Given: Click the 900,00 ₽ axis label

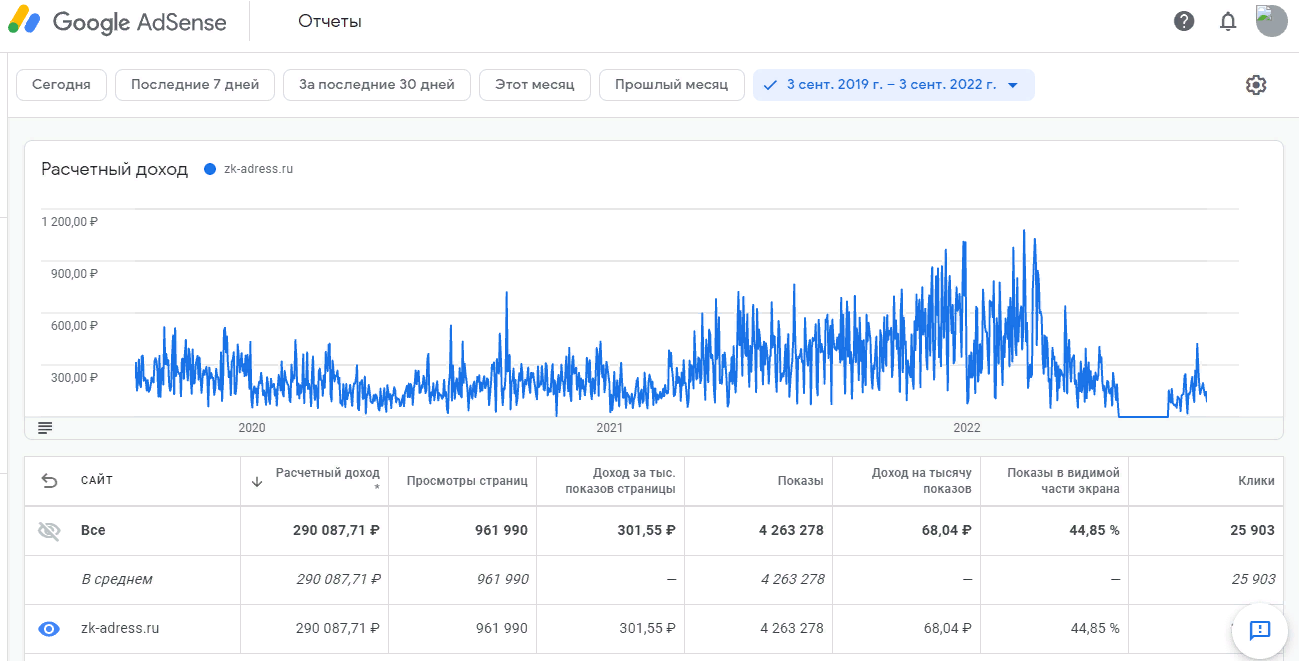Looking at the screenshot, I should coord(75,273).
